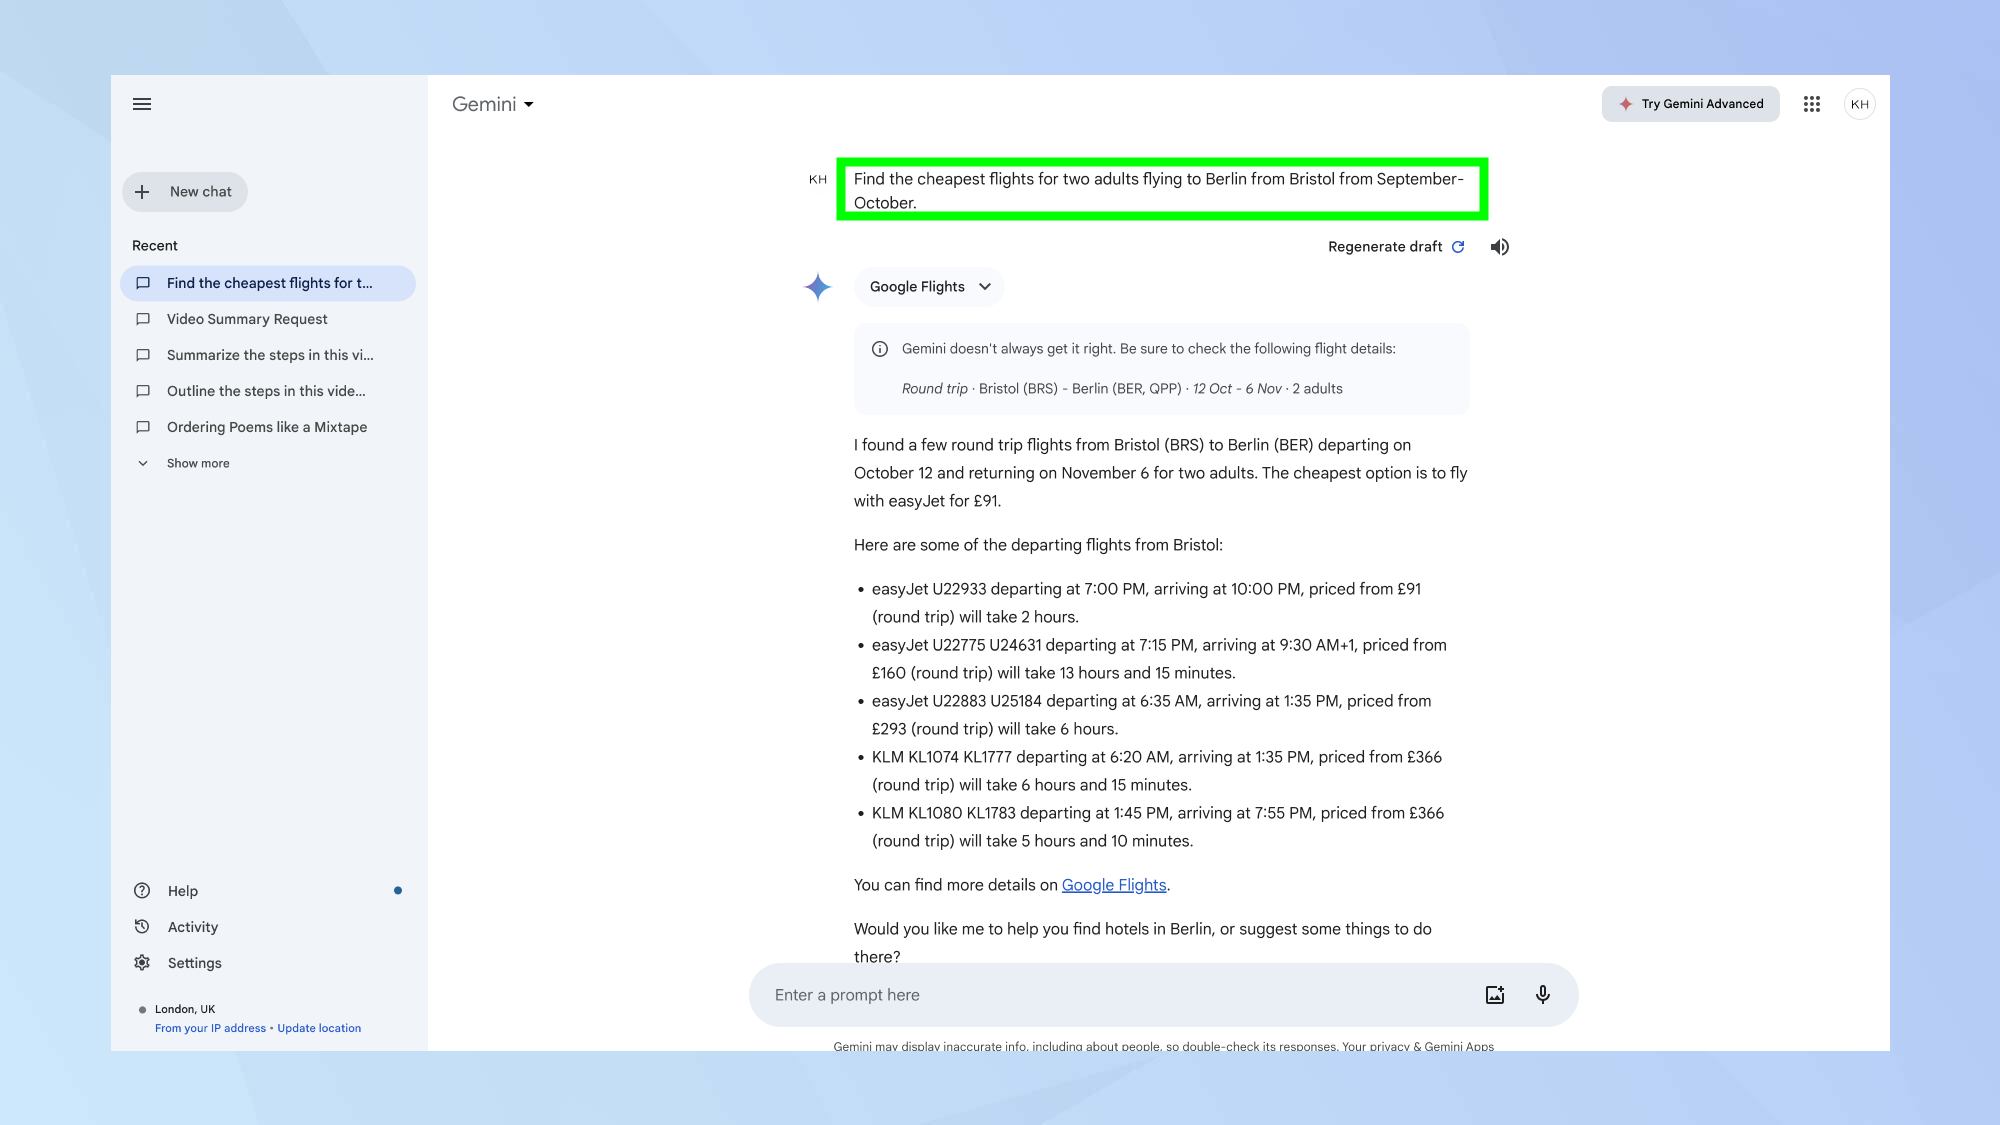Screen dimensions: 2000x1125
Task: Click the image upload icon in prompt bar
Action: (1496, 995)
